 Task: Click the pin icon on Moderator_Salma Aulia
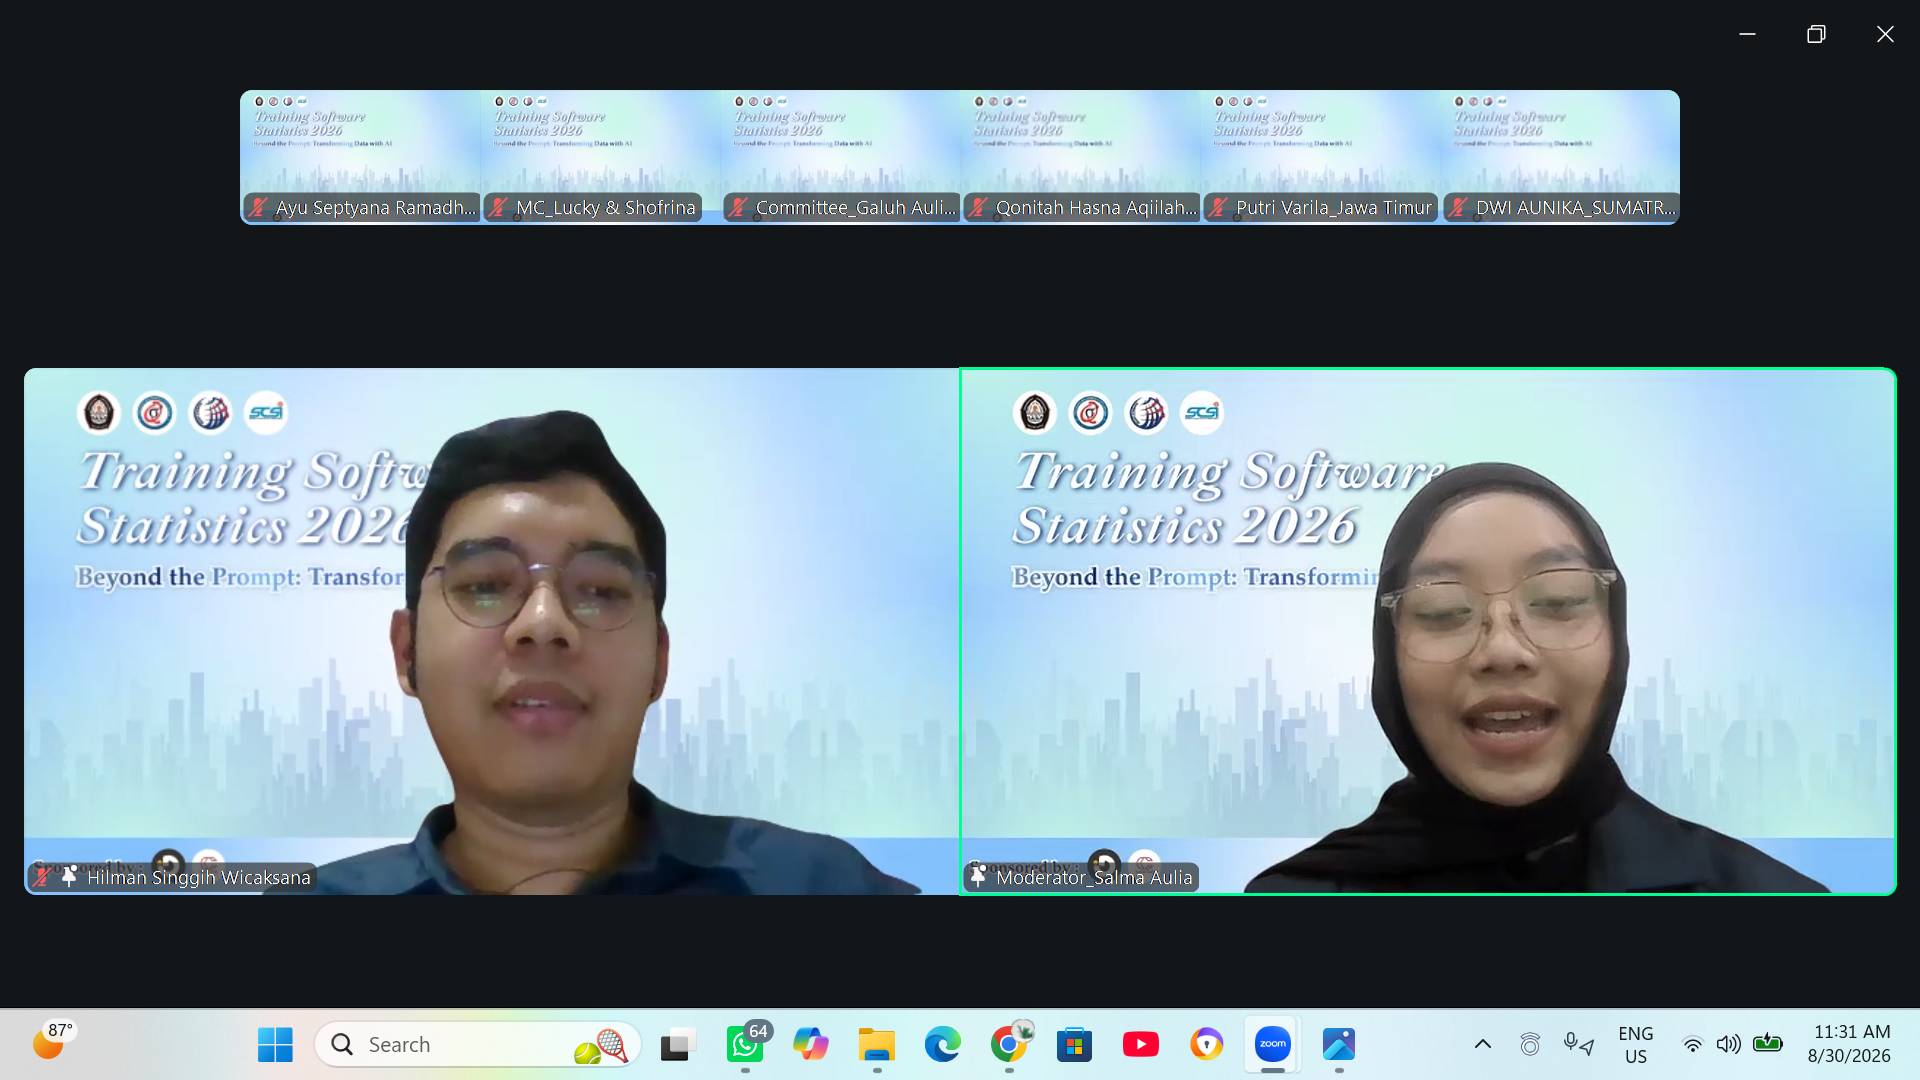pos(978,877)
